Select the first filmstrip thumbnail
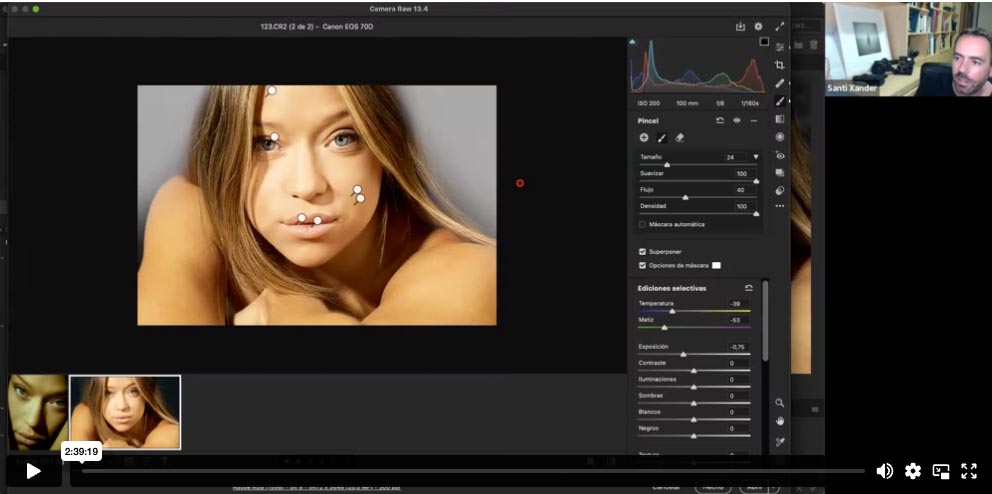The width and height of the screenshot is (992, 494). tap(37, 412)
